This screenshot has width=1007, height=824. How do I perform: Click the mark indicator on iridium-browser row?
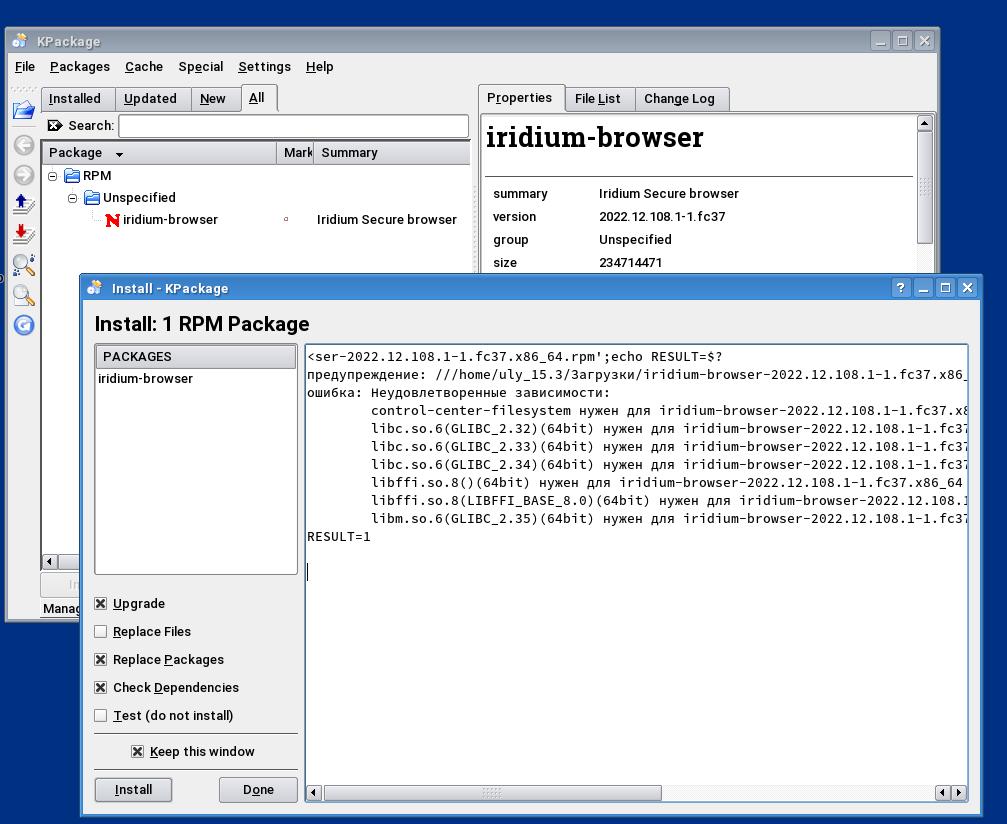[x=286, y=220]
